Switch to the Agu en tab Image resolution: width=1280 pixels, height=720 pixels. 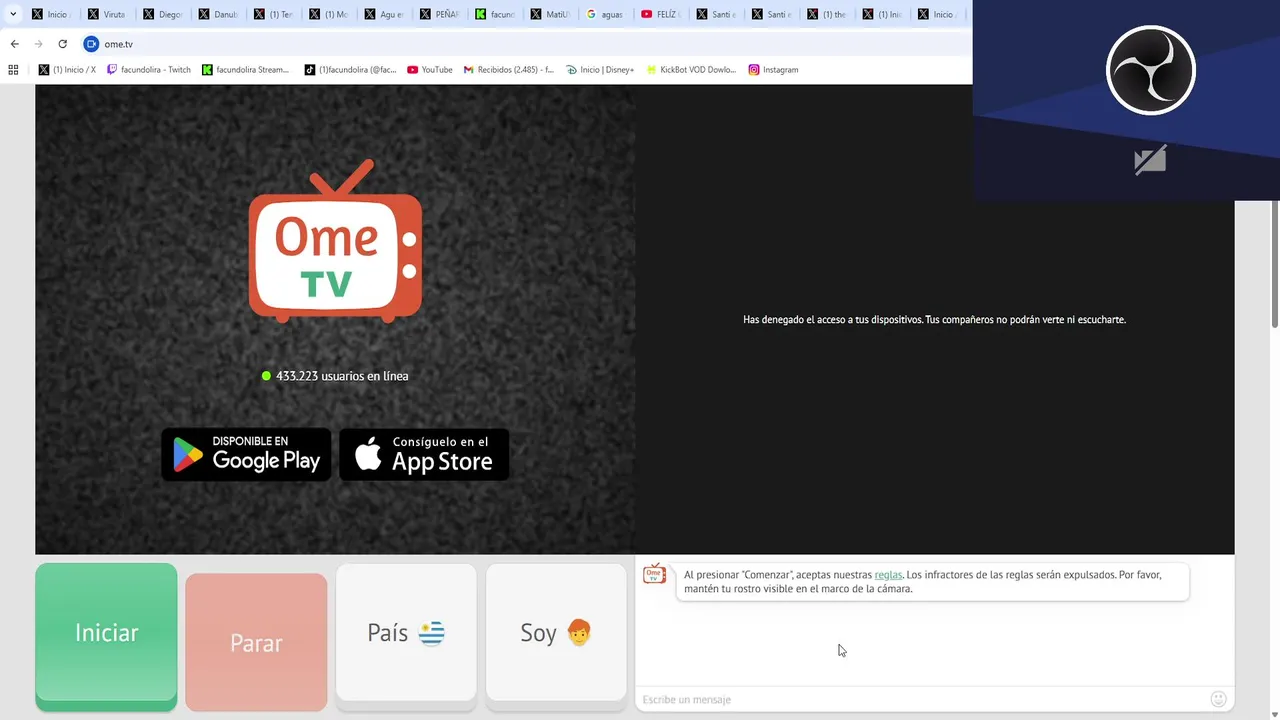tap(383, 14)
